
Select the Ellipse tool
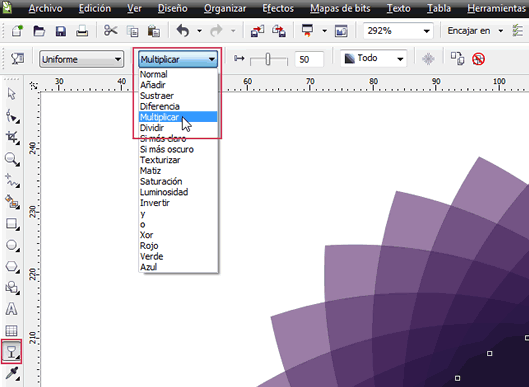12,245
